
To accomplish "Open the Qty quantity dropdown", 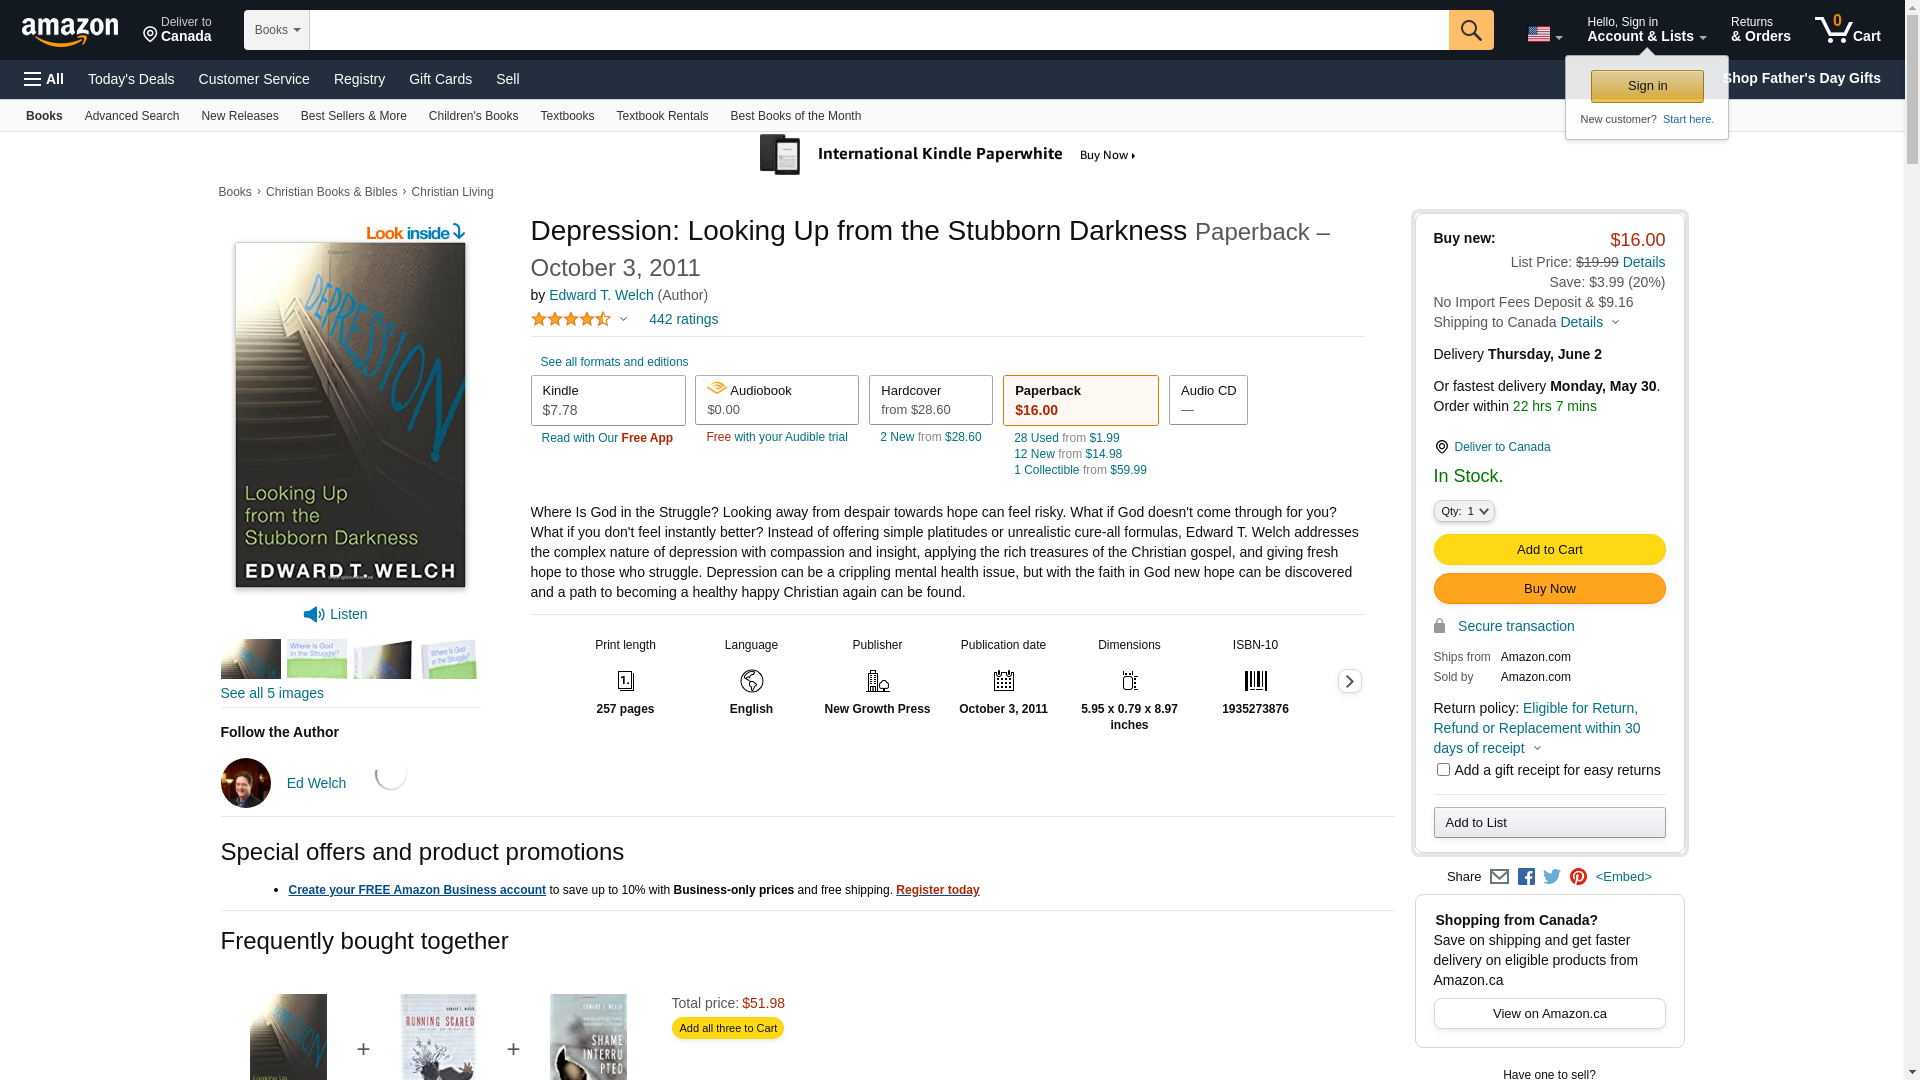I will pyautogui.click(x=1464, y=511).
